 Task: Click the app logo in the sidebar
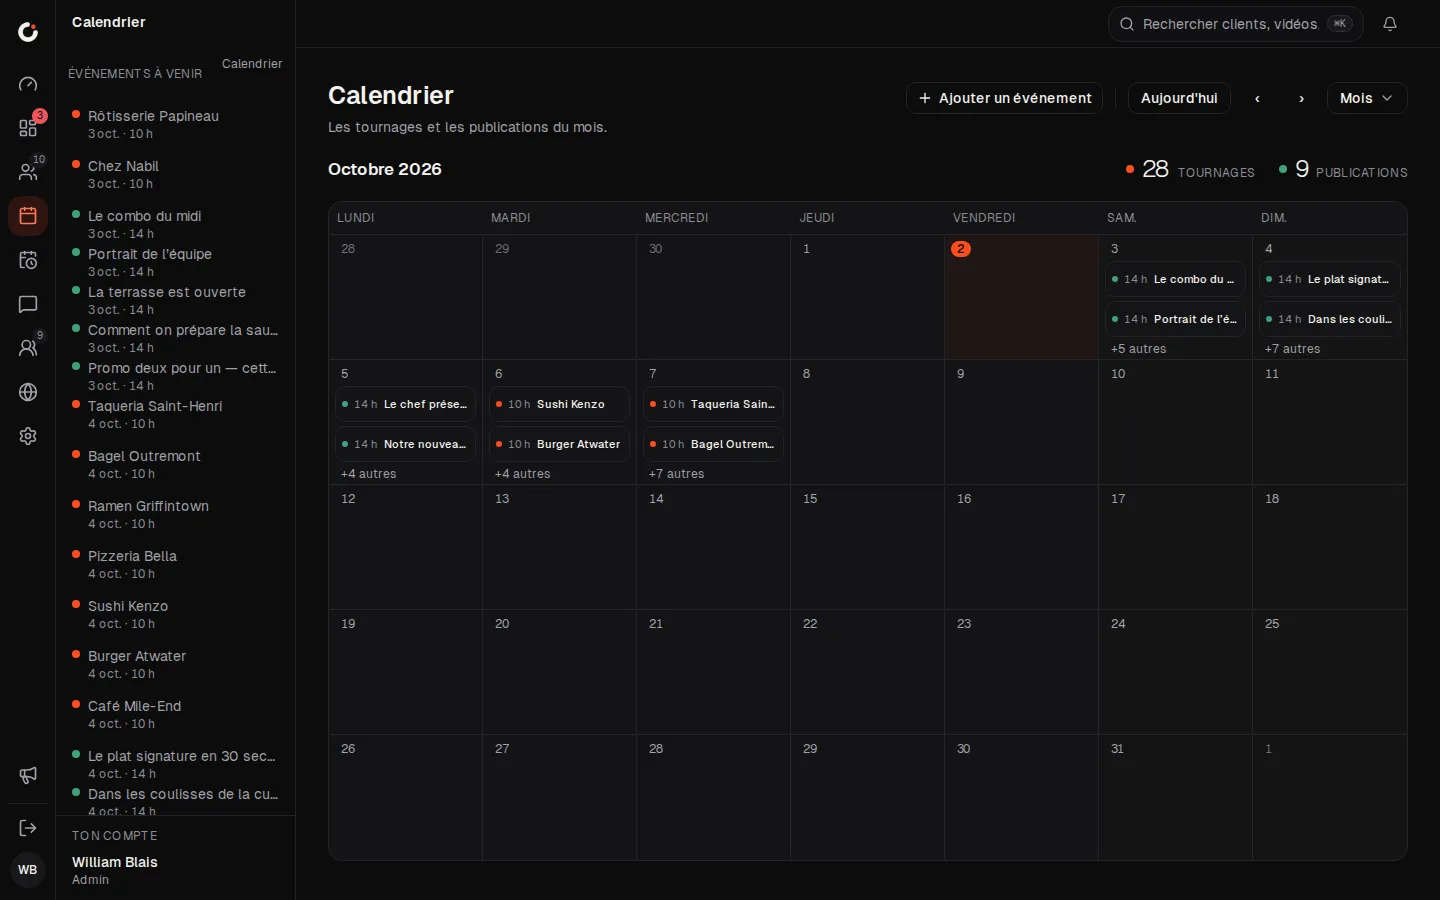pyautogui.click(x=28, y=32)
